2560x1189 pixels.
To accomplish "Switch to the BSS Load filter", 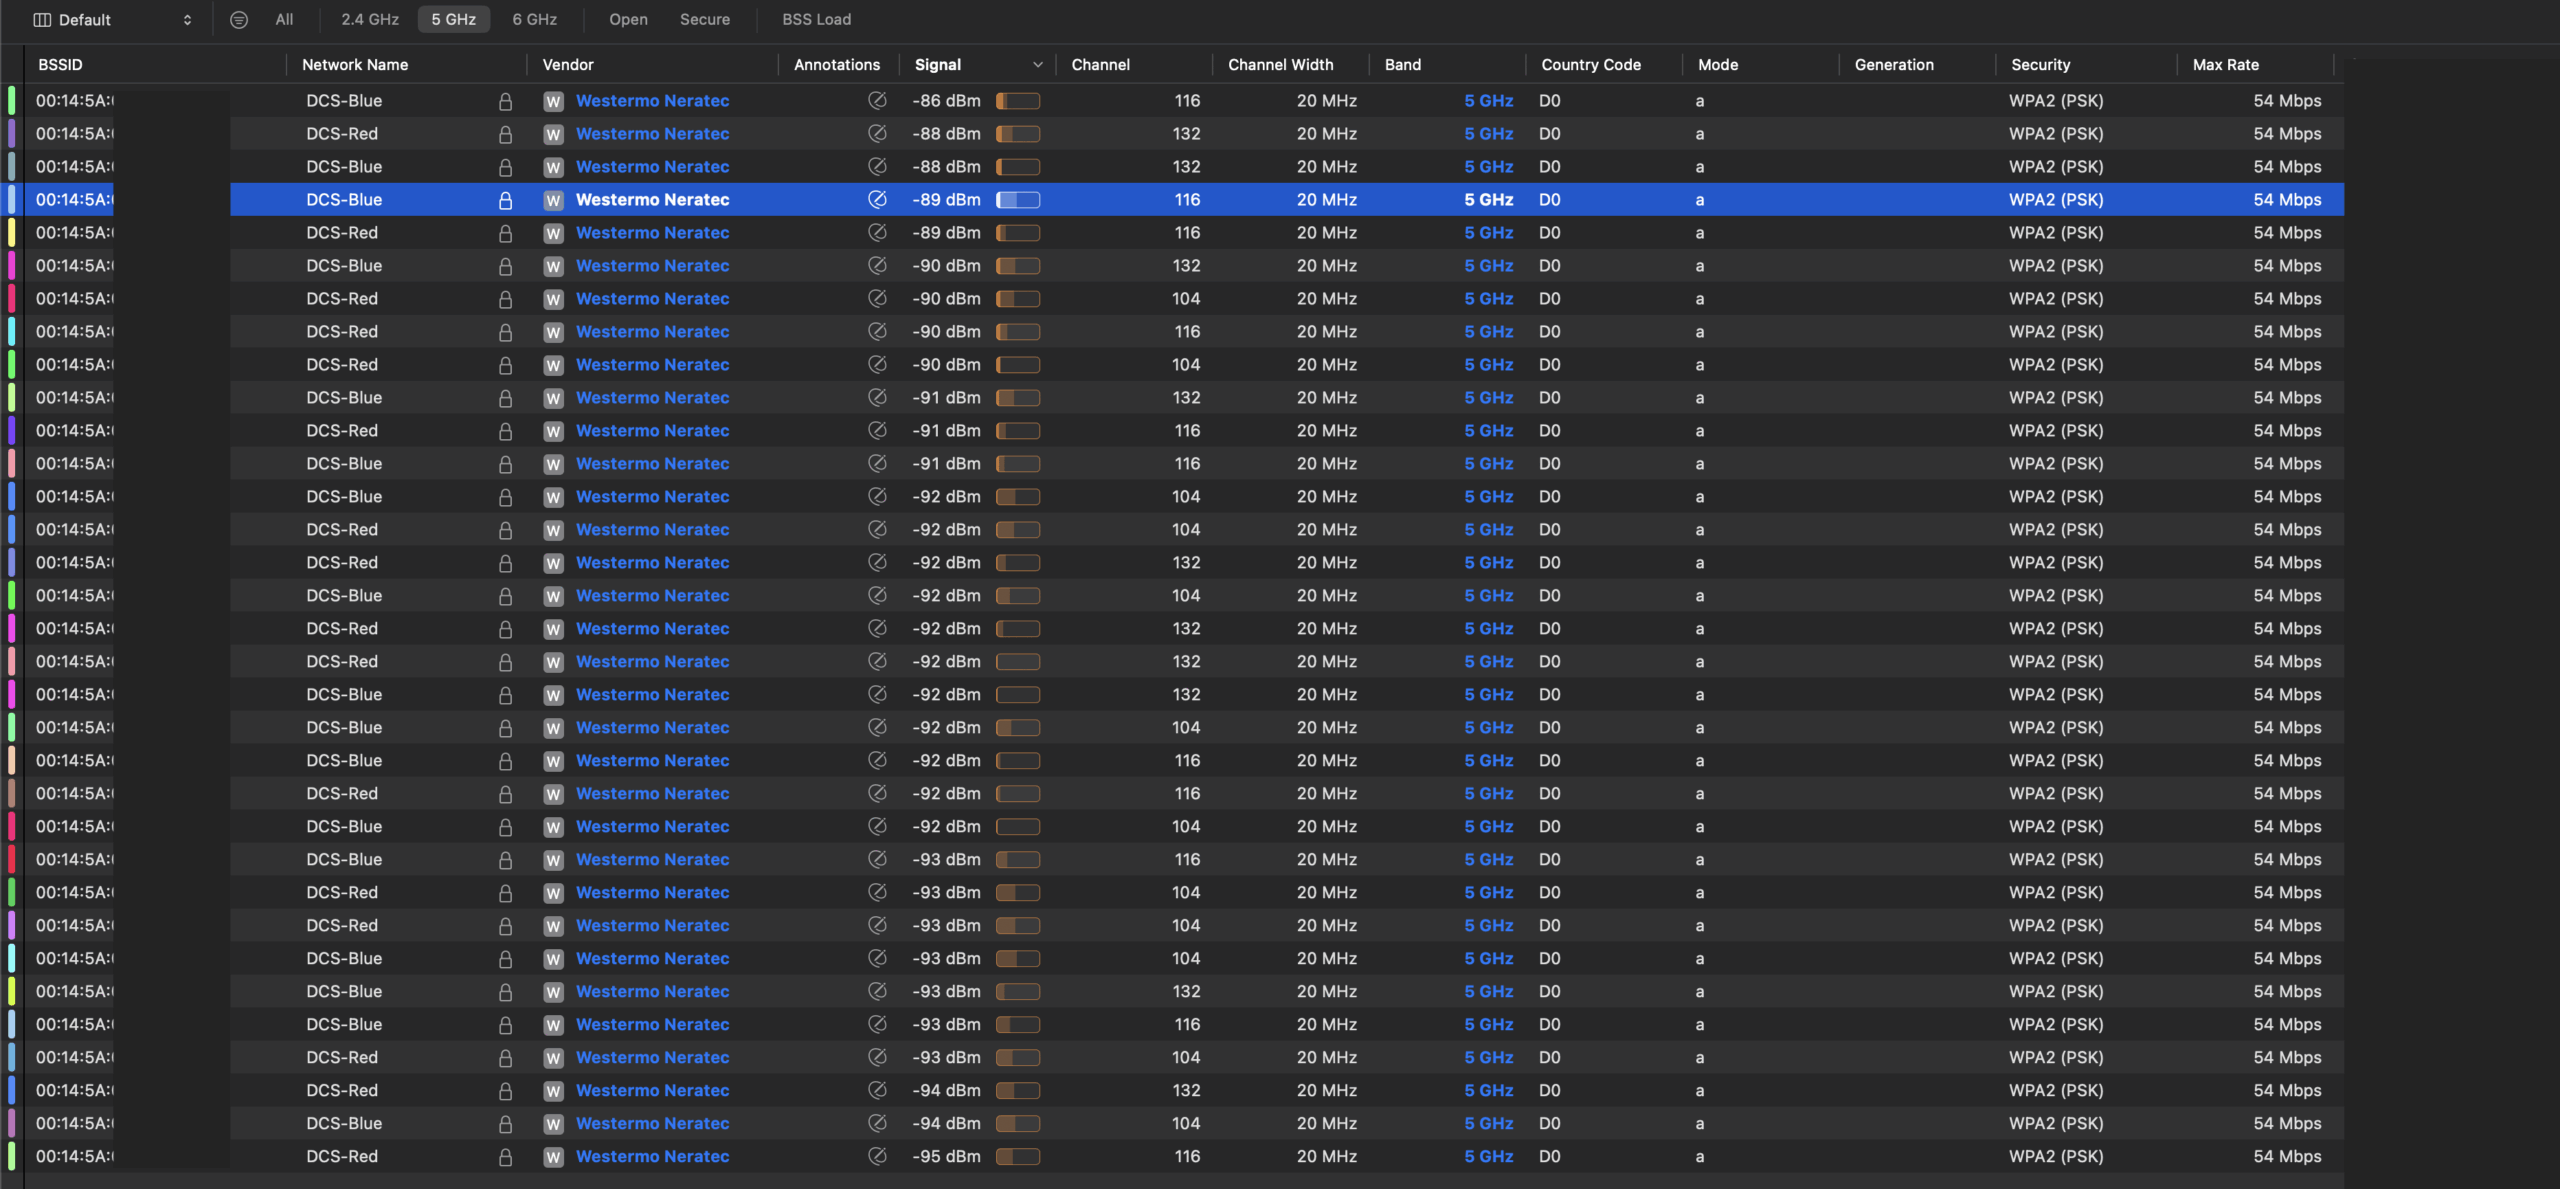I will (816, 20).
